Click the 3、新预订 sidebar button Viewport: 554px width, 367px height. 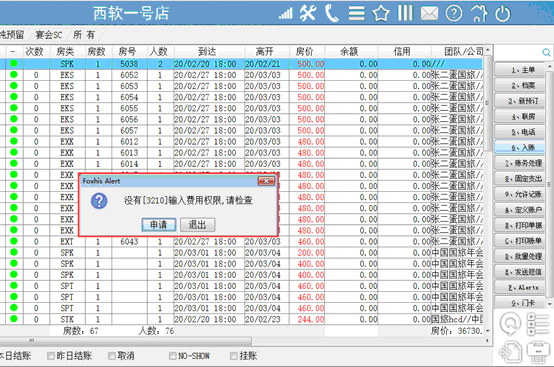tap(520, 101)
